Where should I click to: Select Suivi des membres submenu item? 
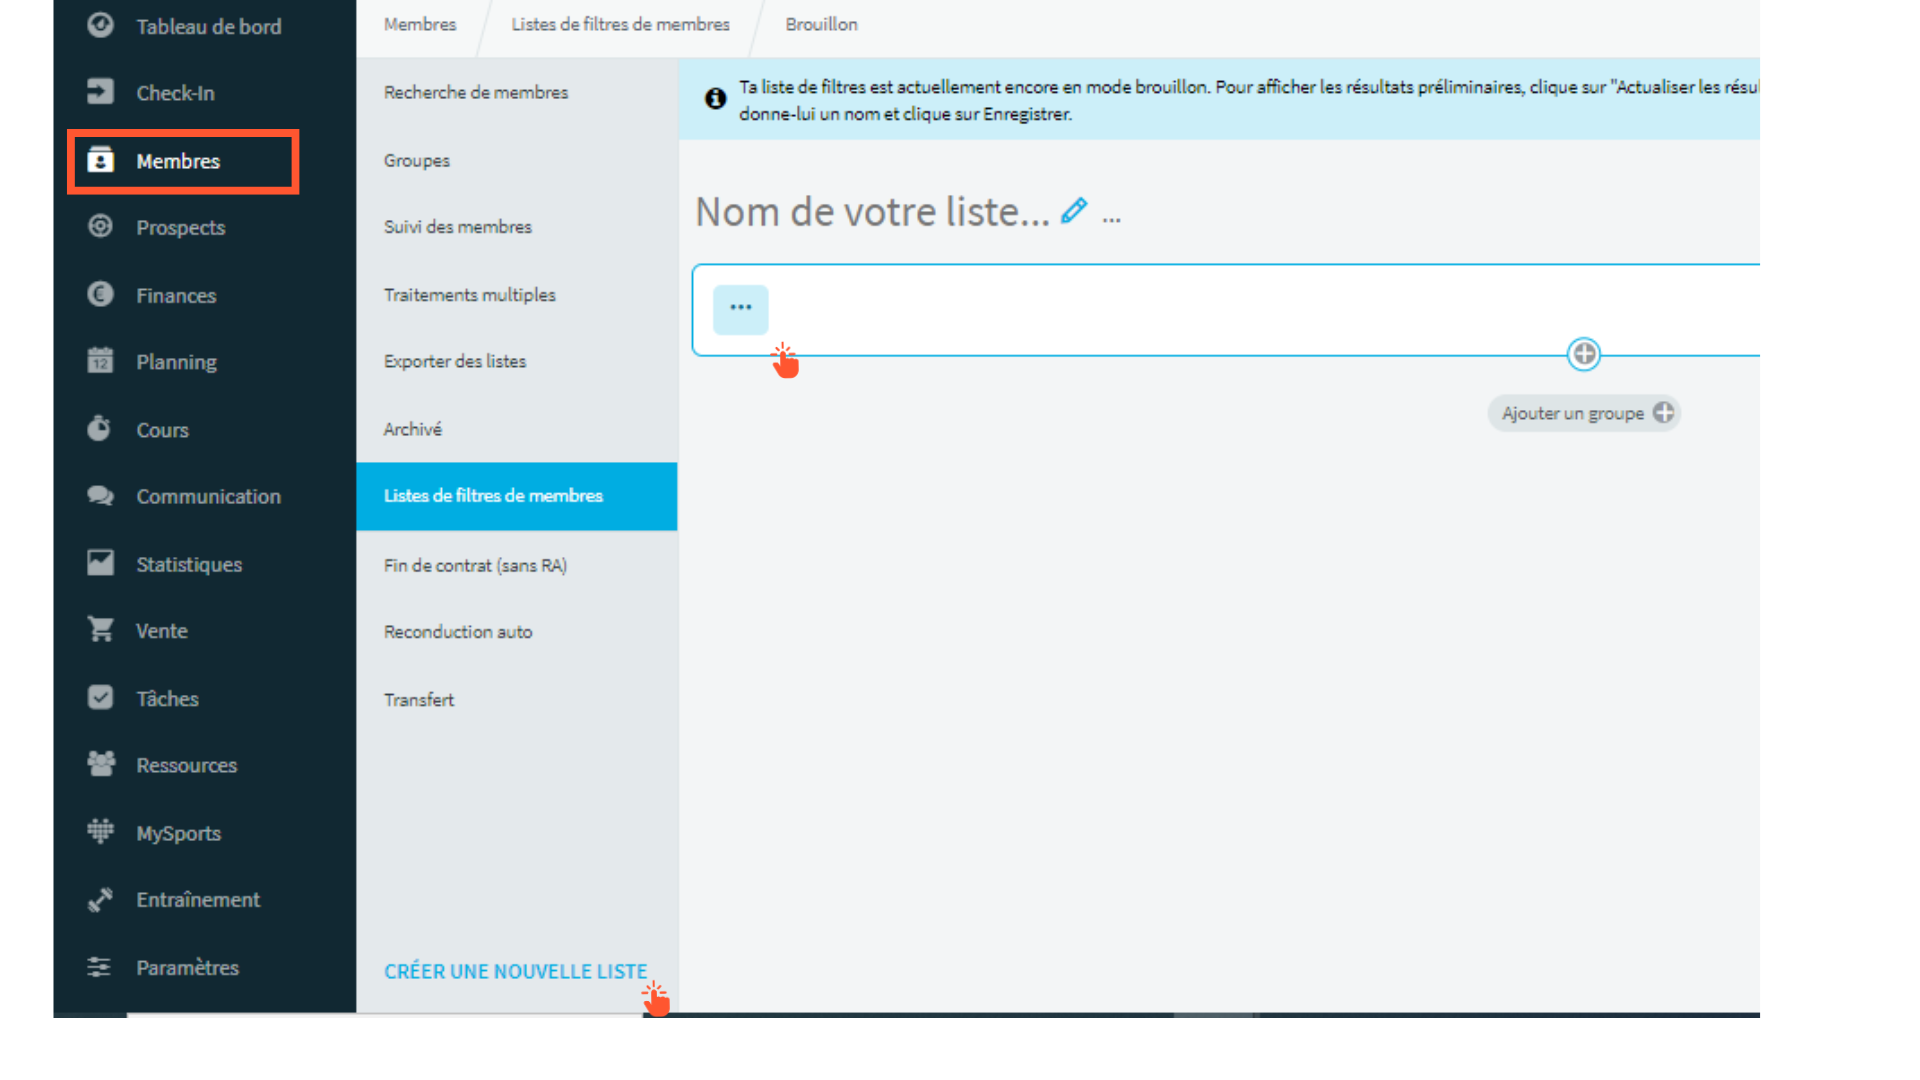(517, 227)
